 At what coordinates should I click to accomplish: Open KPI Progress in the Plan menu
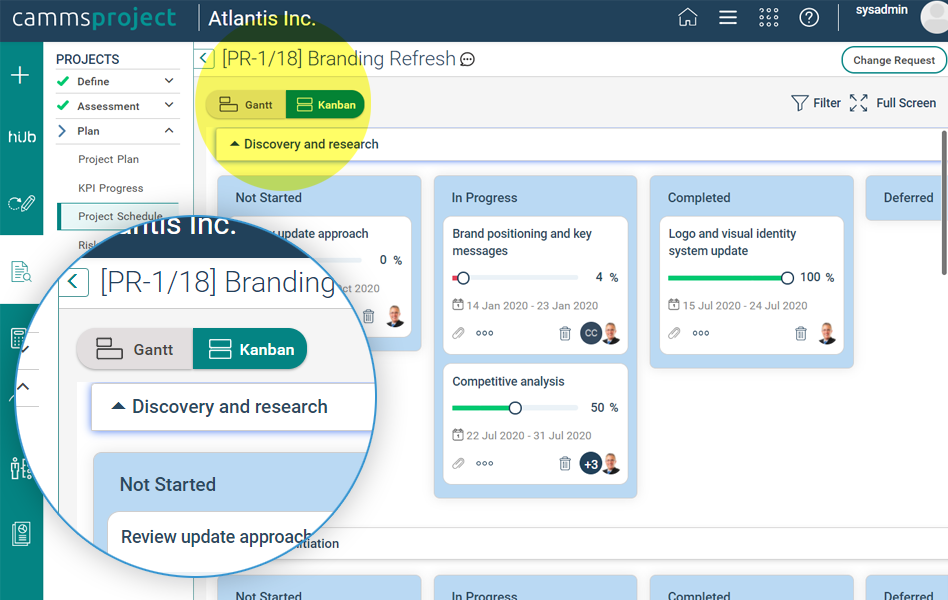111,188
